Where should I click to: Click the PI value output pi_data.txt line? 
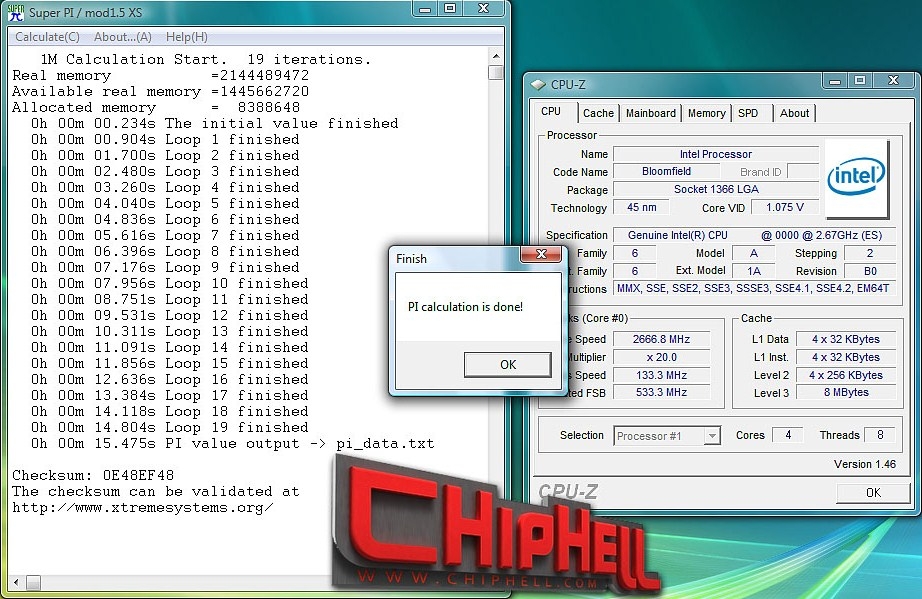coord(233,443)
